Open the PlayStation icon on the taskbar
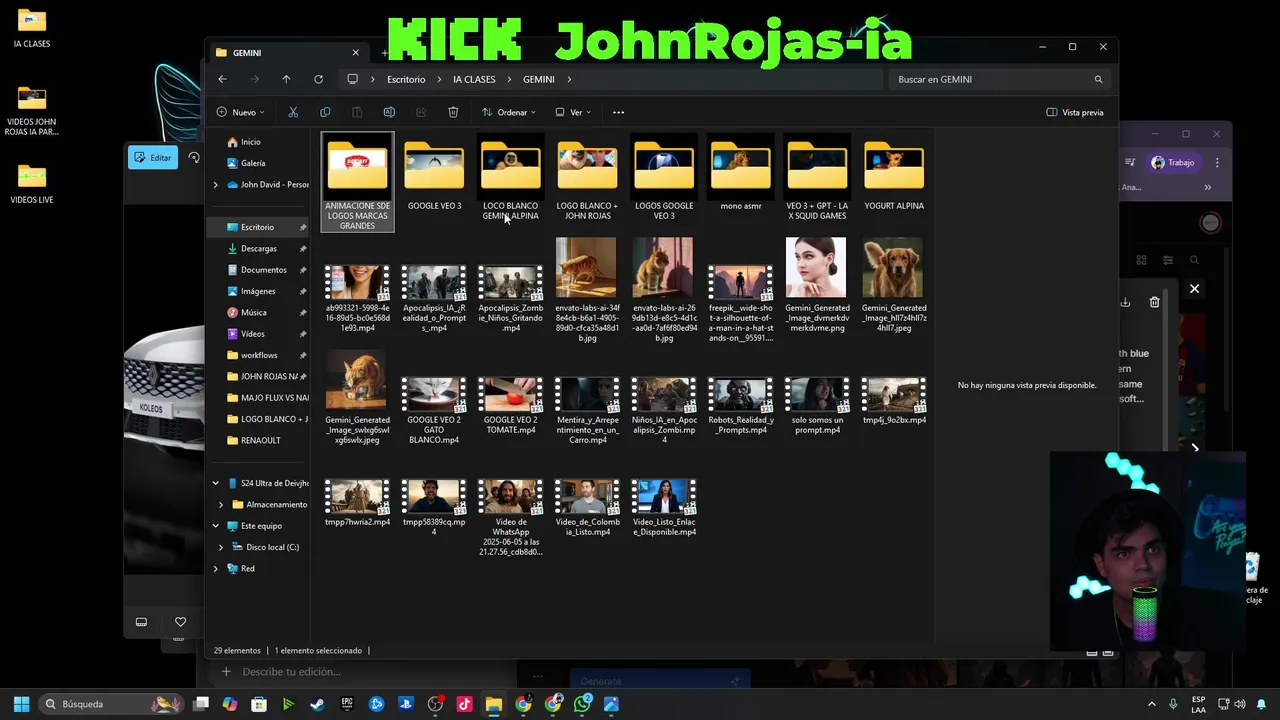Image resolution: width=1280 pixels, height=720 pixels. (405, 704)
